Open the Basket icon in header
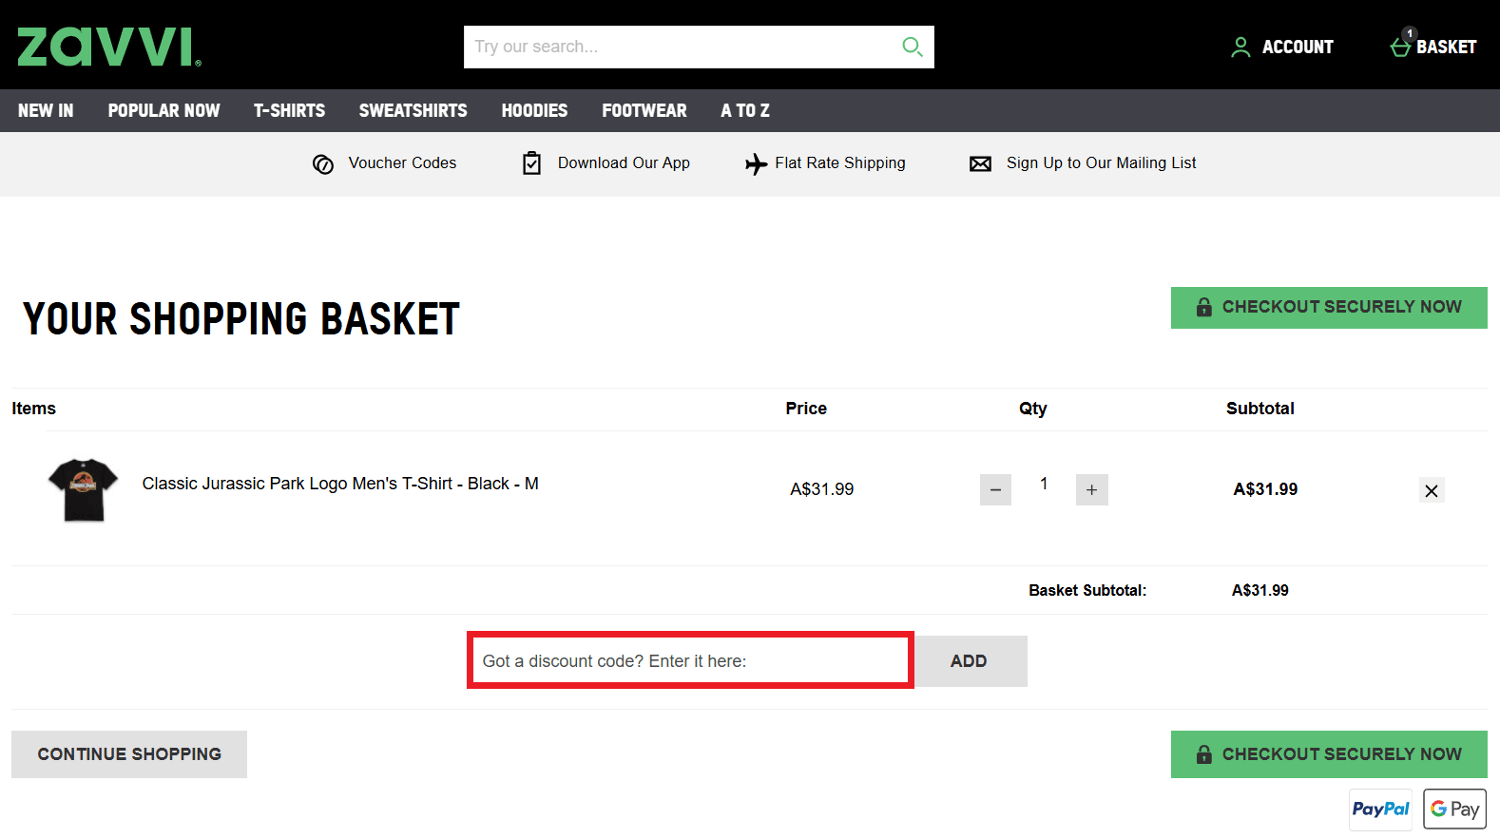 coord(1400,47)
